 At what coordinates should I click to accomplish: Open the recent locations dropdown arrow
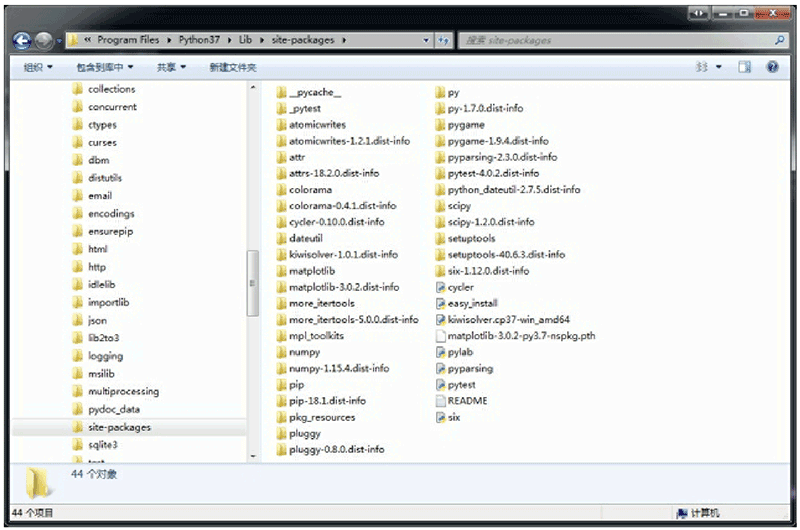(59, 41)
